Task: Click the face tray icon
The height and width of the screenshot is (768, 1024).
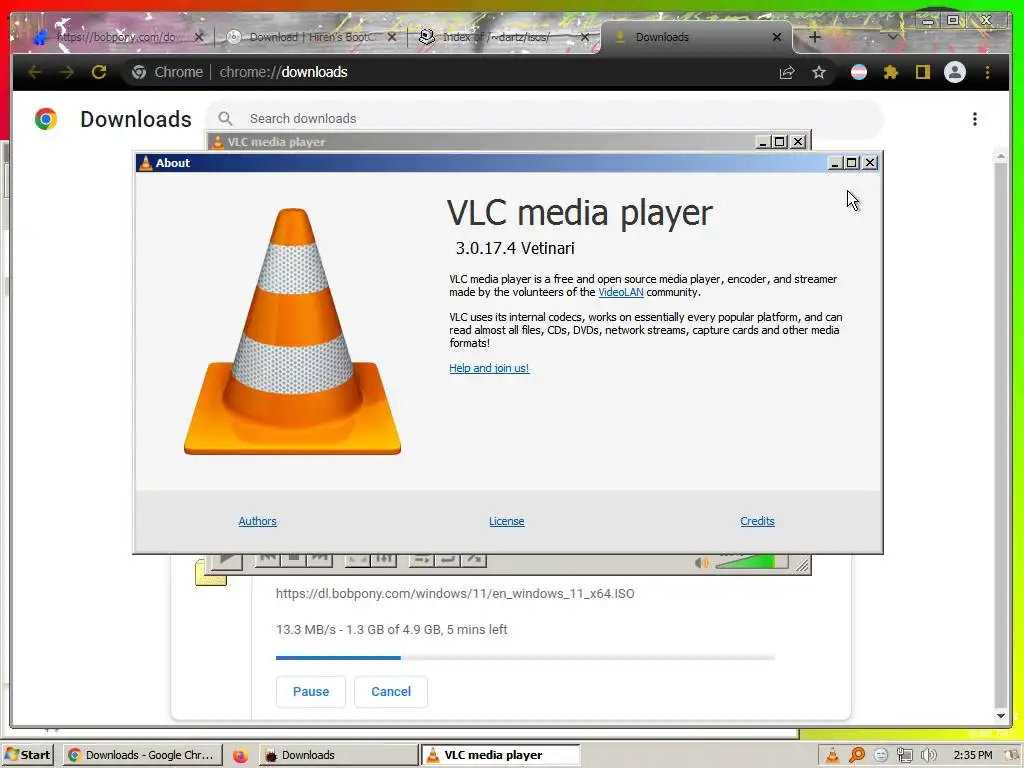Action: (x=881, y=755)
